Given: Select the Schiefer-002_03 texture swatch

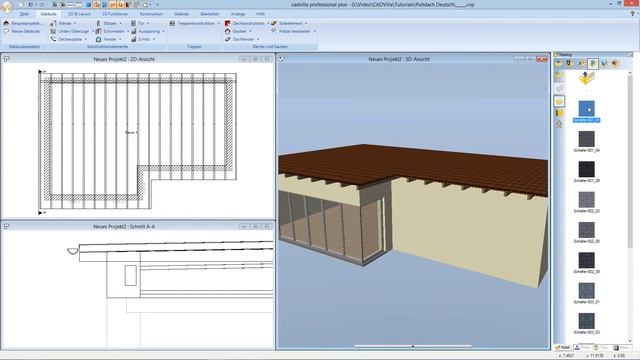Looking at the screenshot, I should pyautogui.click(x=587, y=200).
